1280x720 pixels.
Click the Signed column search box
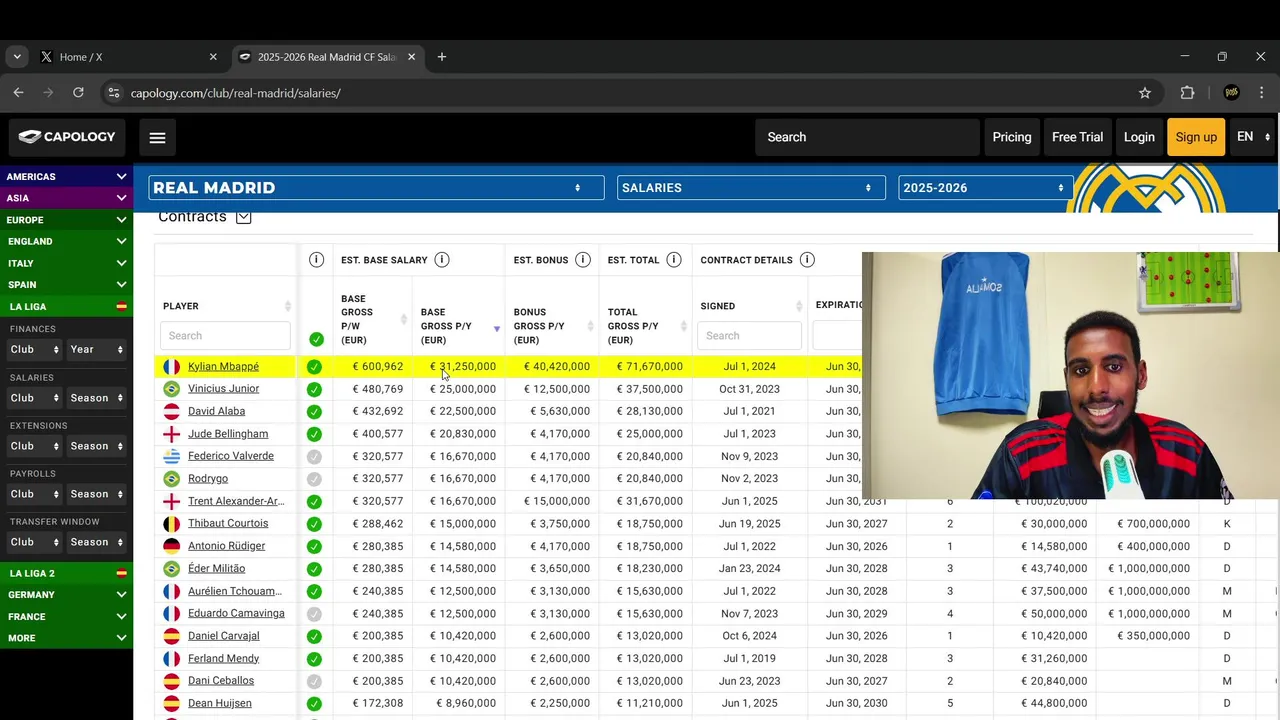tap(750, 336)
